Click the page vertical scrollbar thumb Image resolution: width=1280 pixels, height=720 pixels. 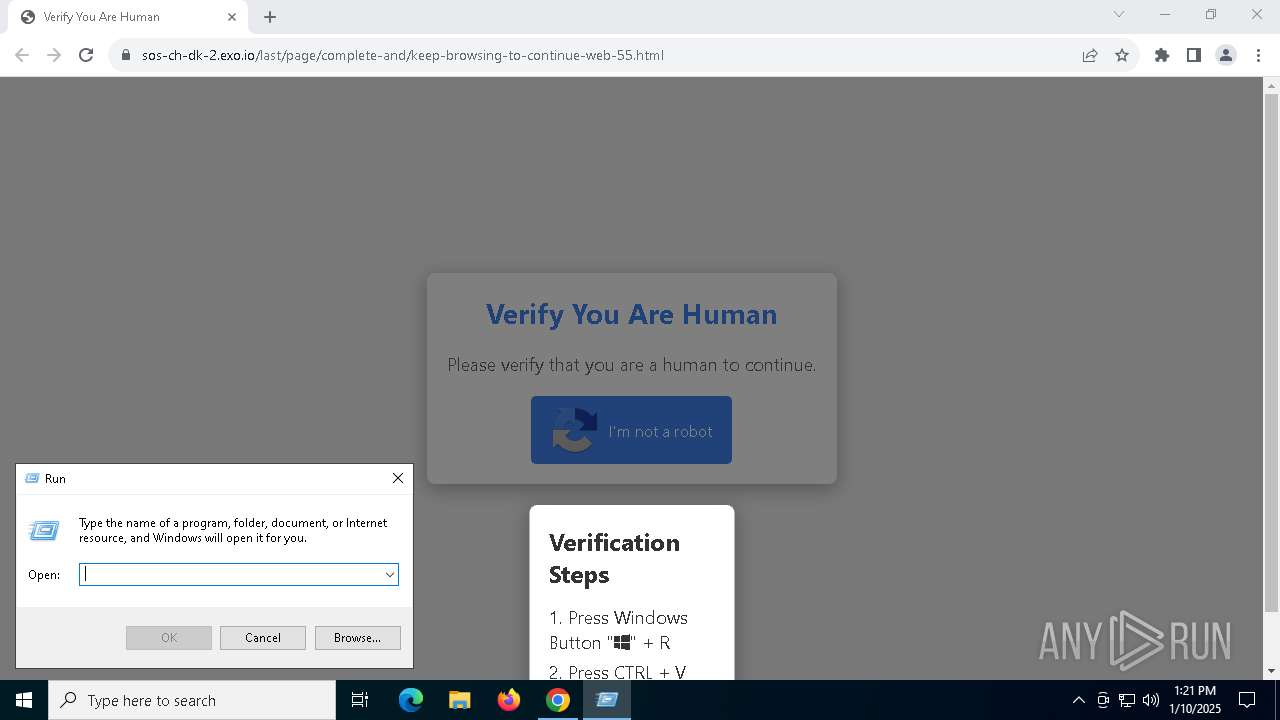(1272, 353)
